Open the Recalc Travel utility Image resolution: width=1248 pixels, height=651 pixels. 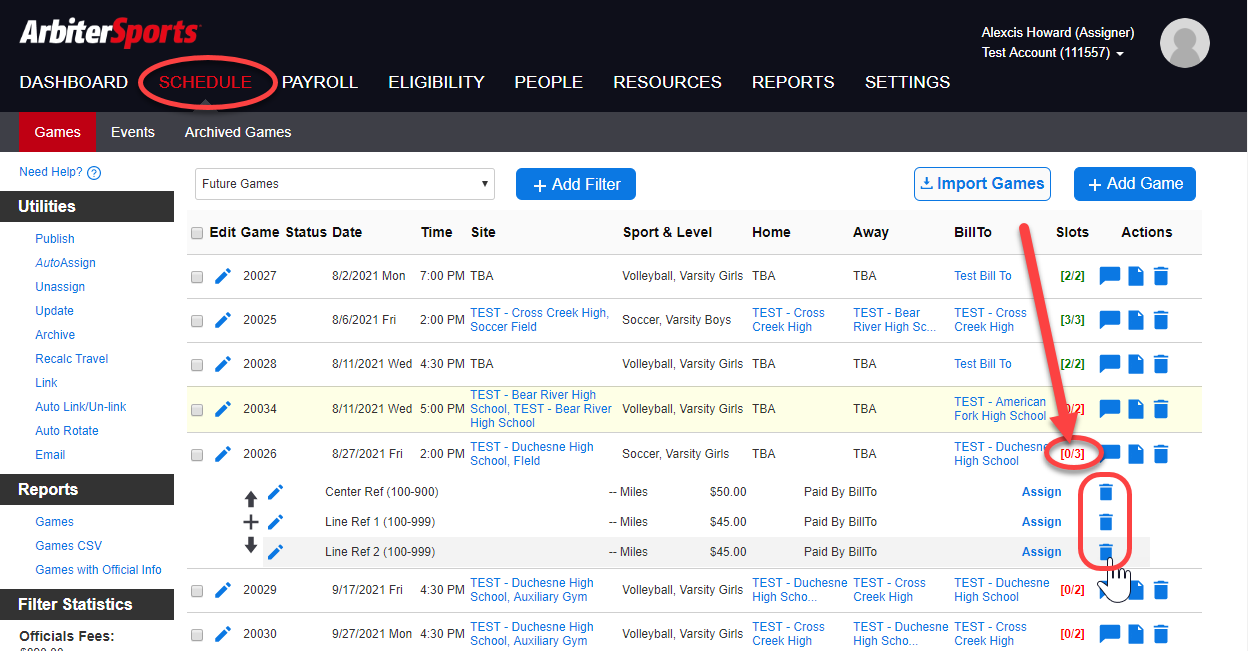click(x=72, y=359)
